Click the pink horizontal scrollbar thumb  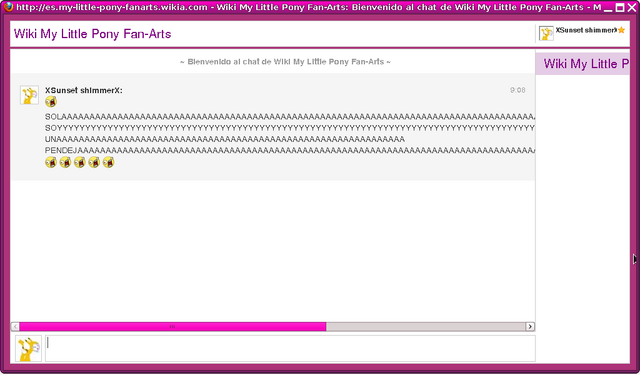pos(173,326)
